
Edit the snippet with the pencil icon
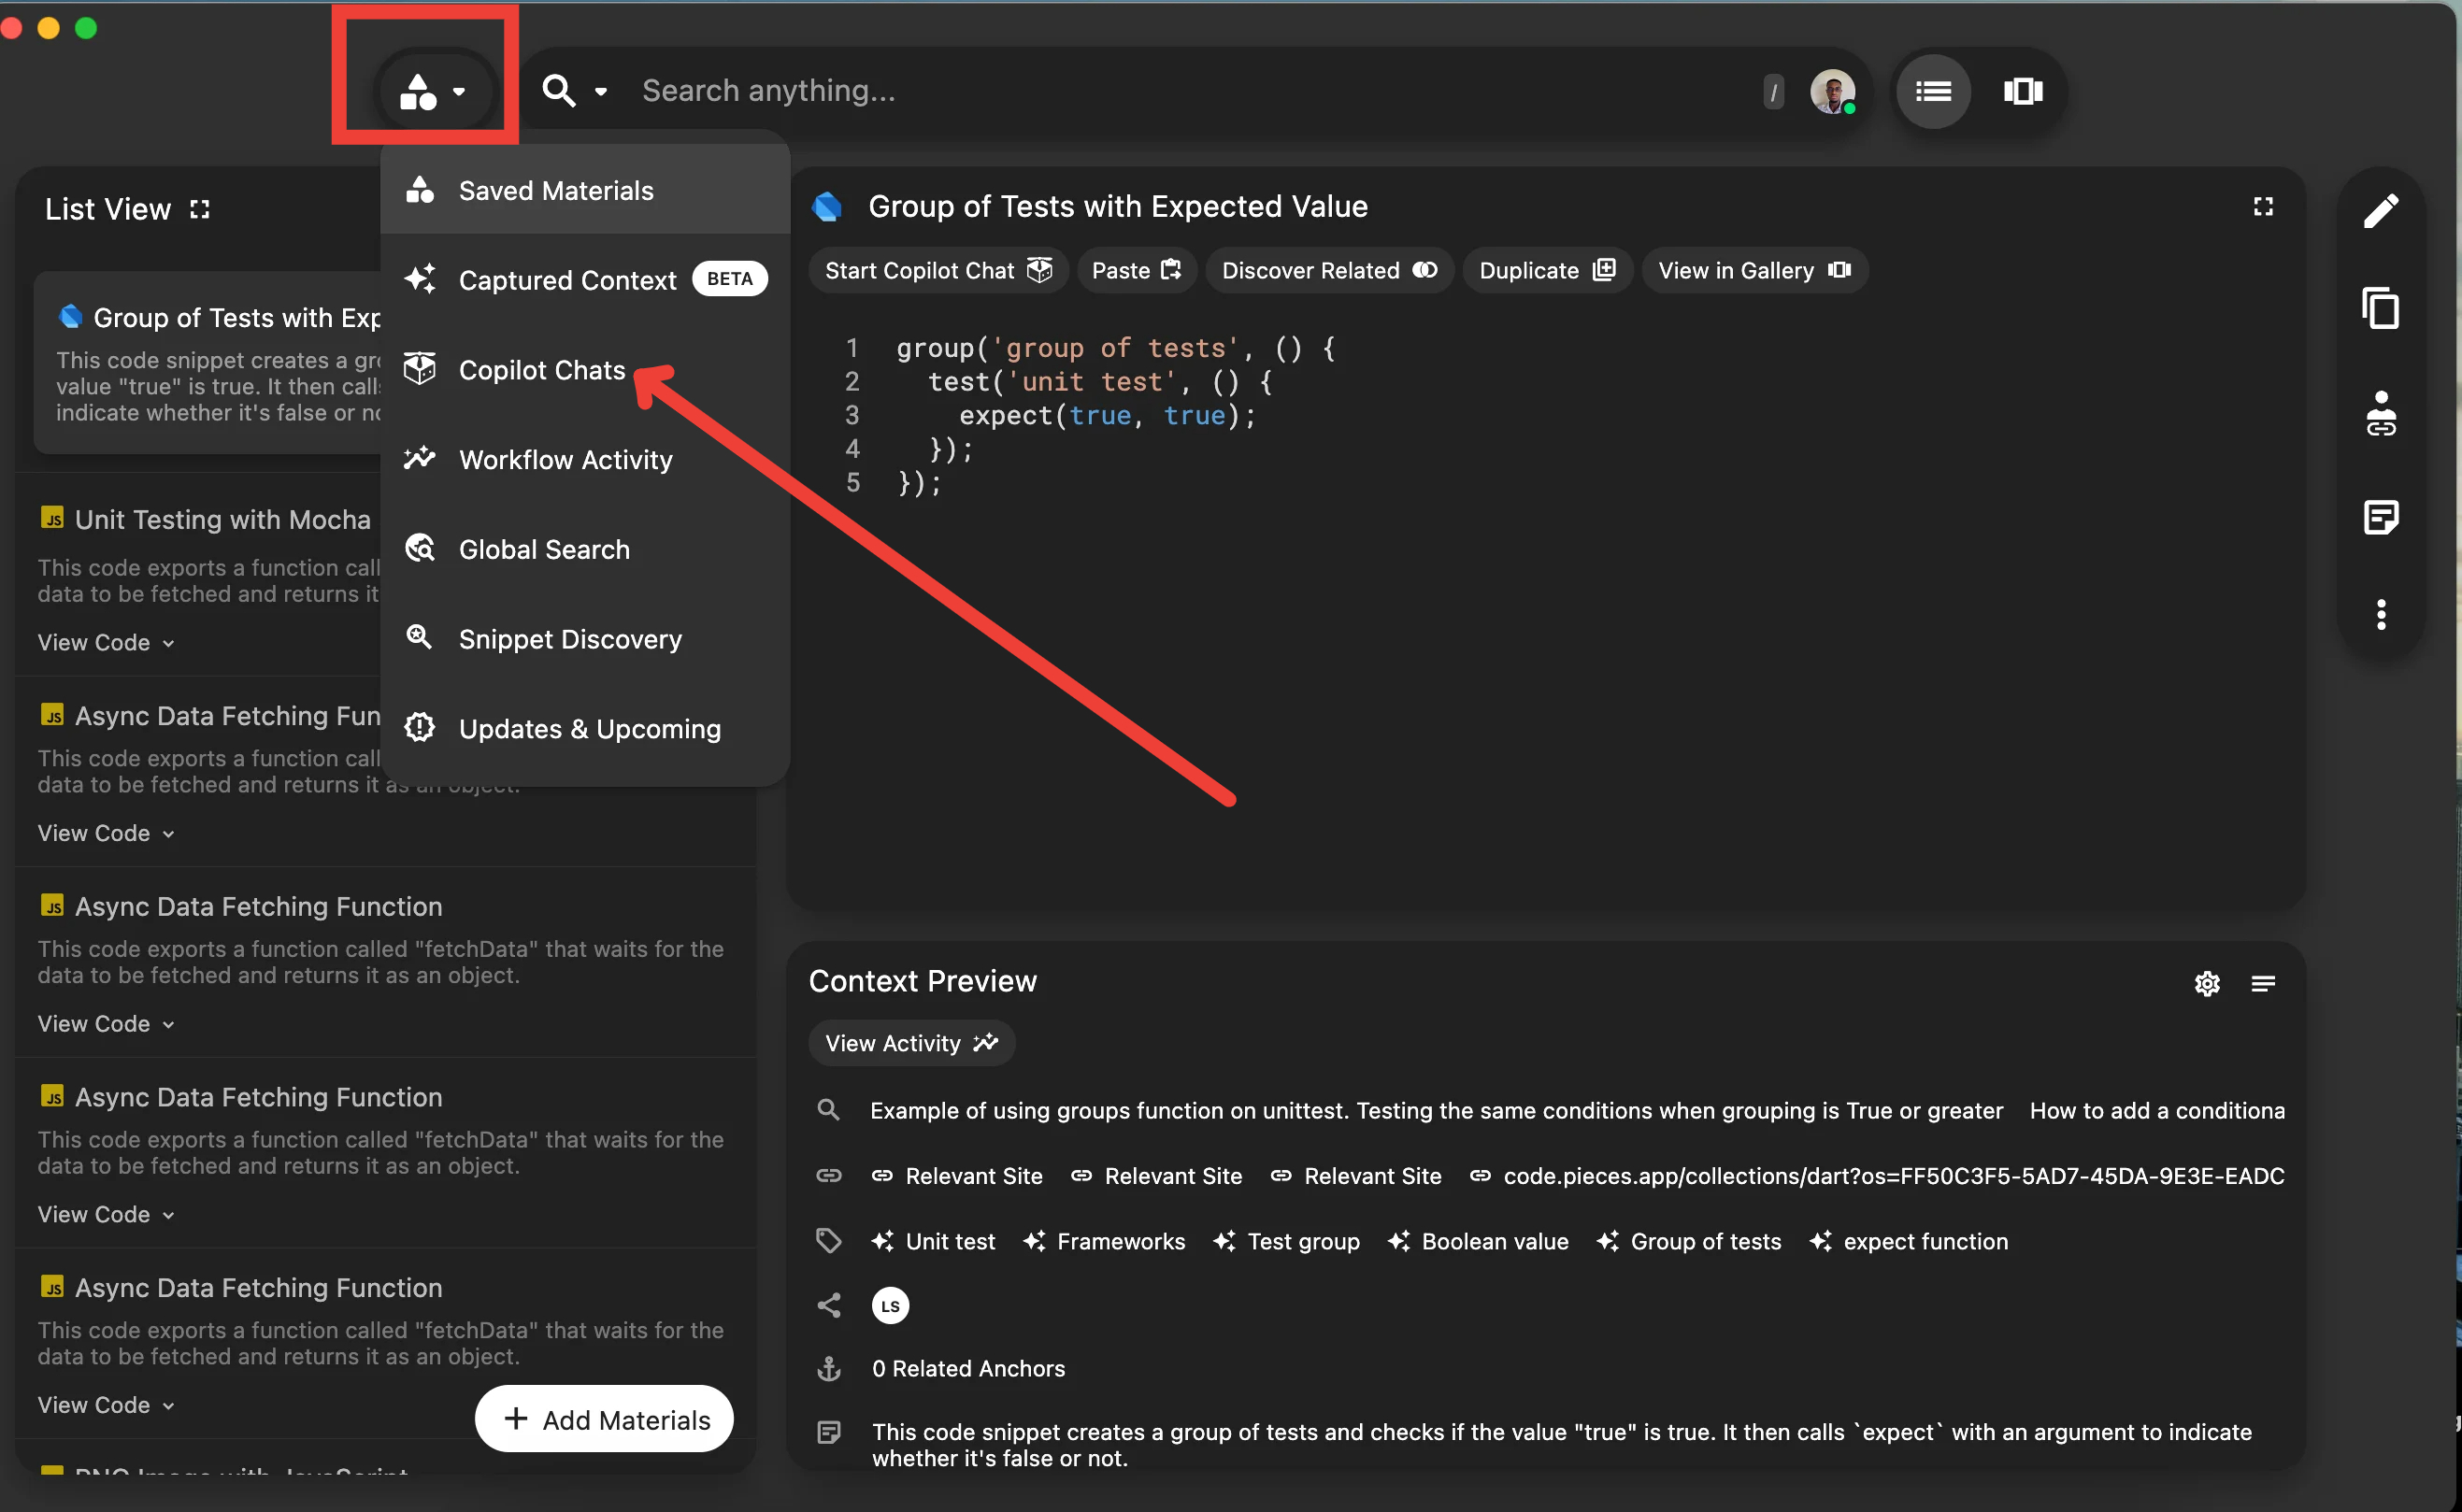tap(2381, 209)
